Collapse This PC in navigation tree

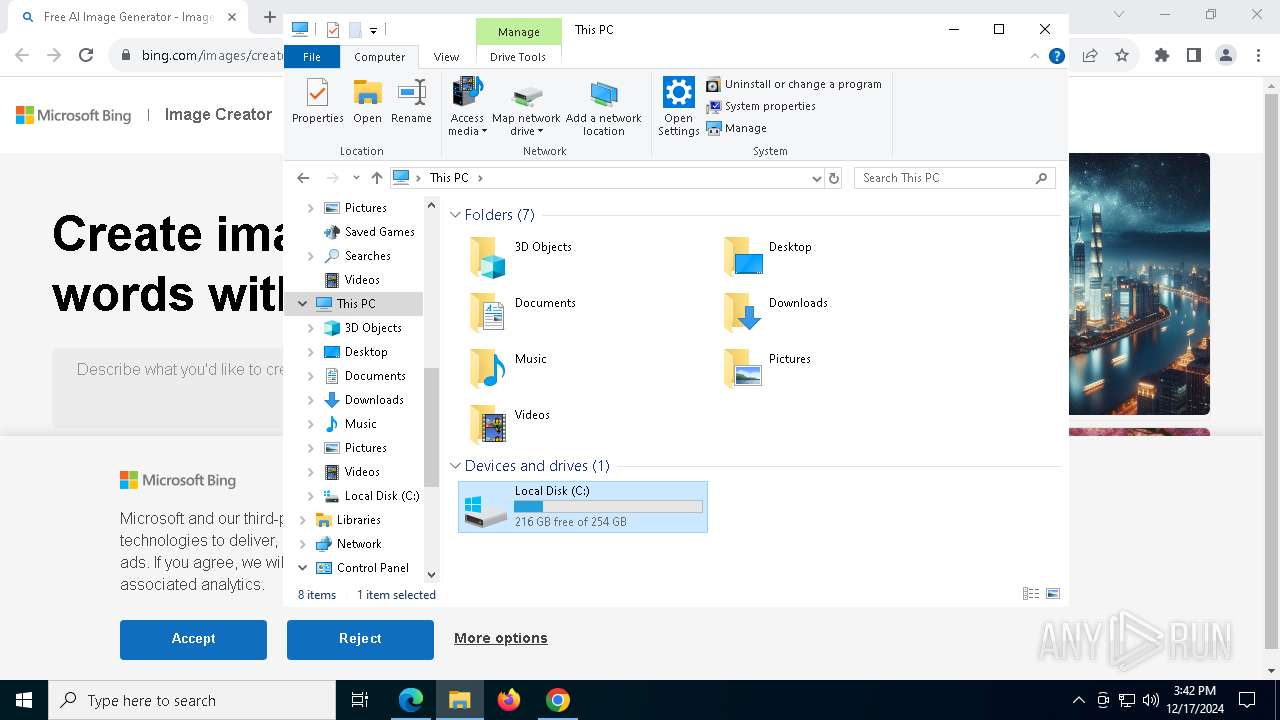pos(303,304)
